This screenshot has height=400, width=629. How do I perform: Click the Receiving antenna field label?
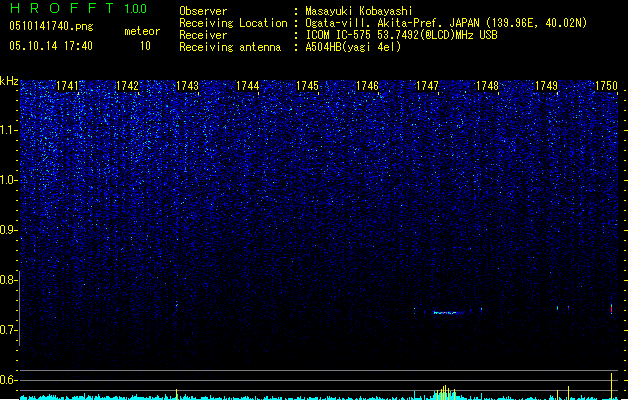coord(230,47)
